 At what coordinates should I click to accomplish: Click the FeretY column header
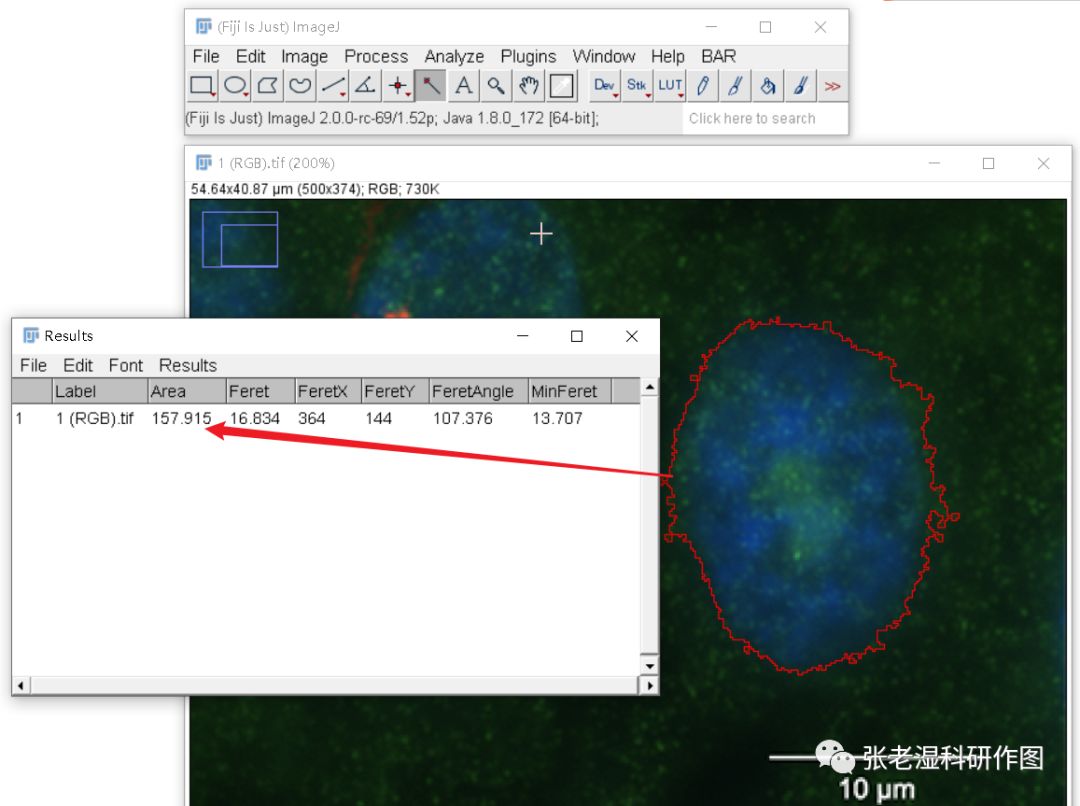(395, 391)
